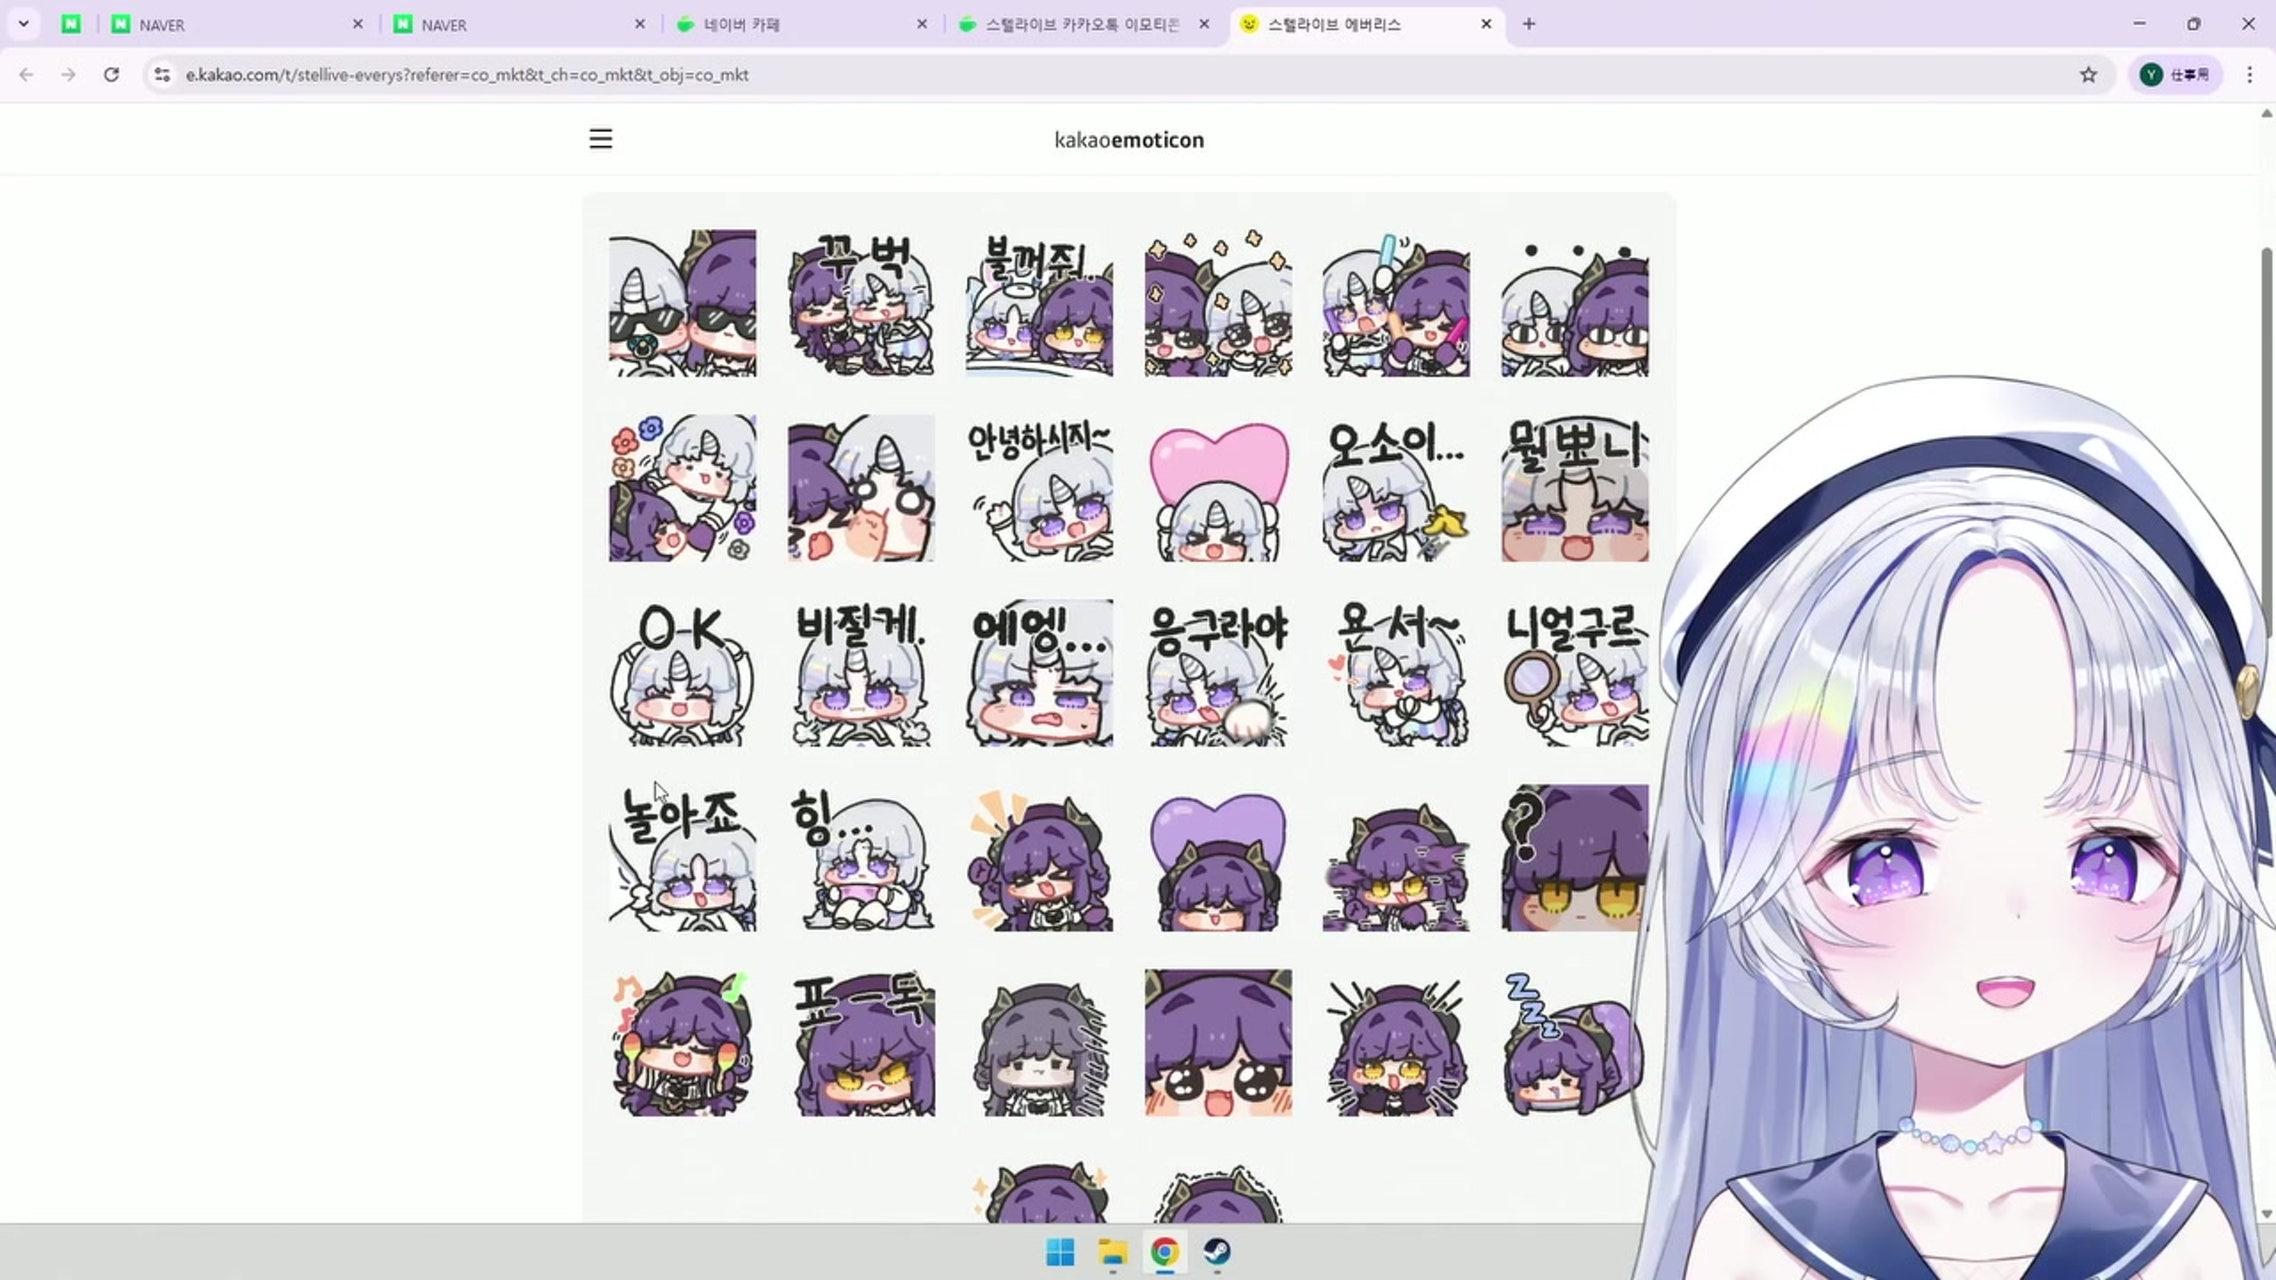The image size is (2276, 1280).
Task: Switch to the 네이버 카페 tab
Action: pyautogui.click(x=802, y=24)
